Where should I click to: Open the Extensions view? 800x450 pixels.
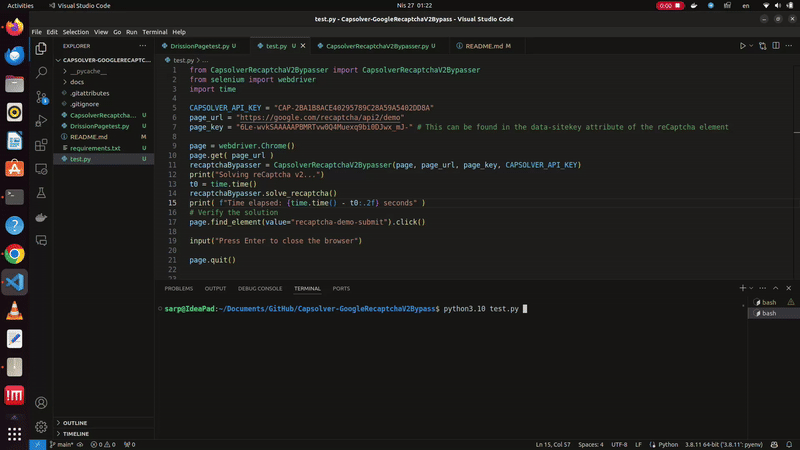click(x=41, y=145)
